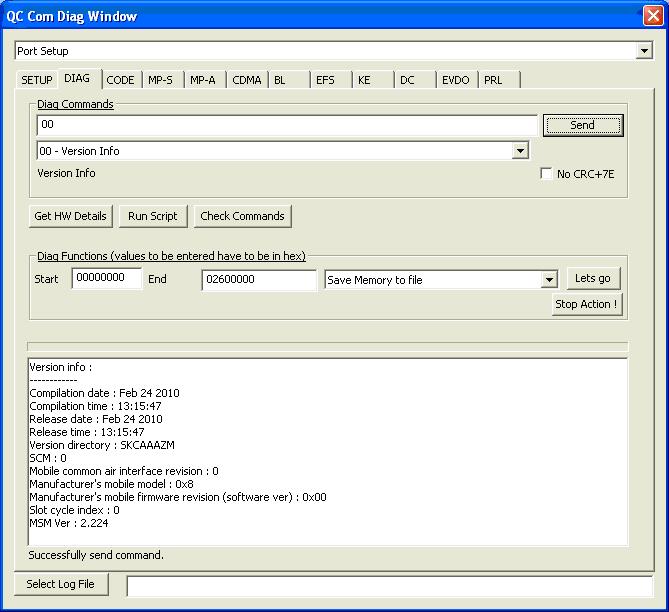669x612 pixels.
Task: Open the KE tab
Action: click(x=372, y=80)
